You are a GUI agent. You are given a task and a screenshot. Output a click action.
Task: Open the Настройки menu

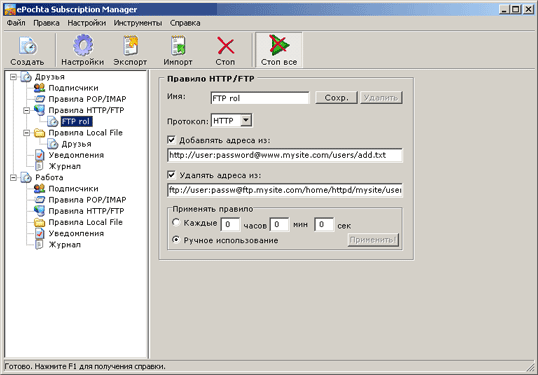(x=86, y=23)
